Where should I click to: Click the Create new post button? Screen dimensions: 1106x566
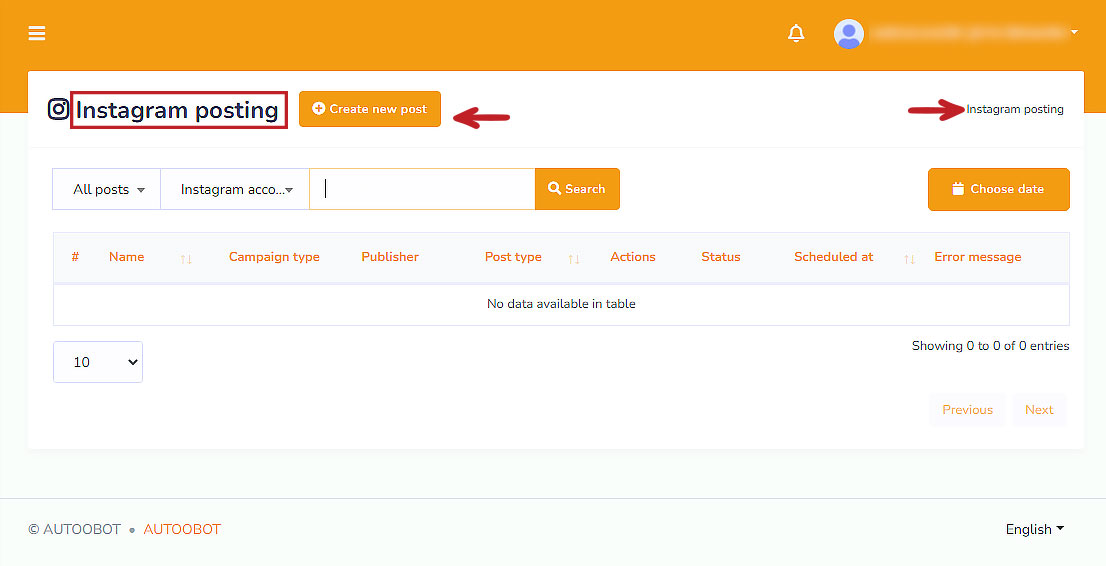pyautogui.click(x=370, y=109)
